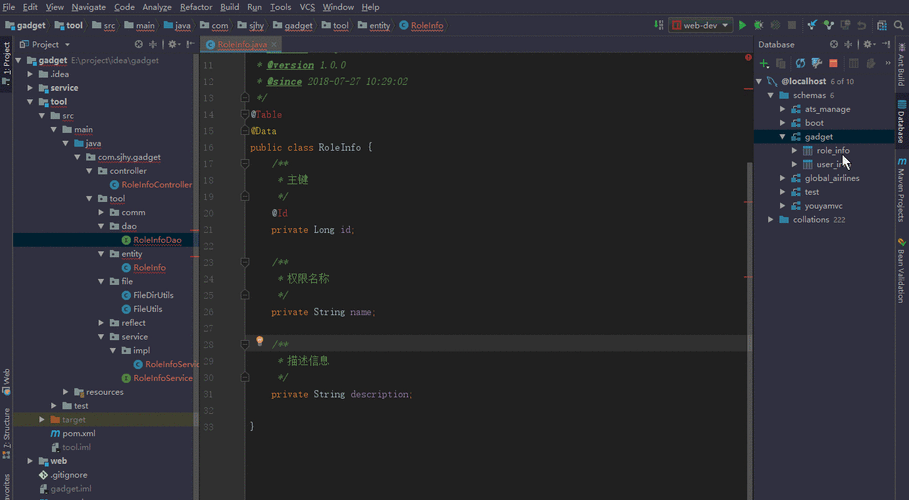This screenshot has height=500, width=909.
Task: Expand the collations node in Database
Action: coord(771,219)
